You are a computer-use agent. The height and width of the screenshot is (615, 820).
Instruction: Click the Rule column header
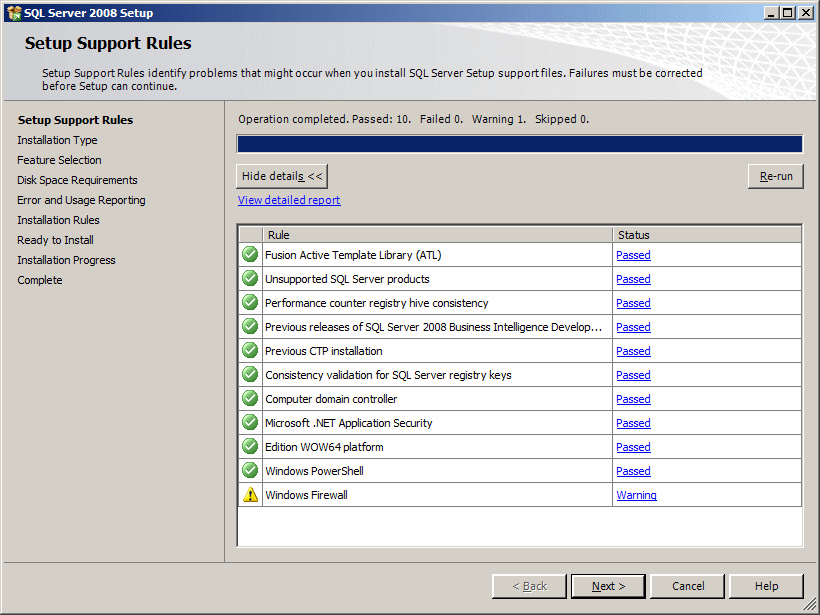[x=437, y=235]
